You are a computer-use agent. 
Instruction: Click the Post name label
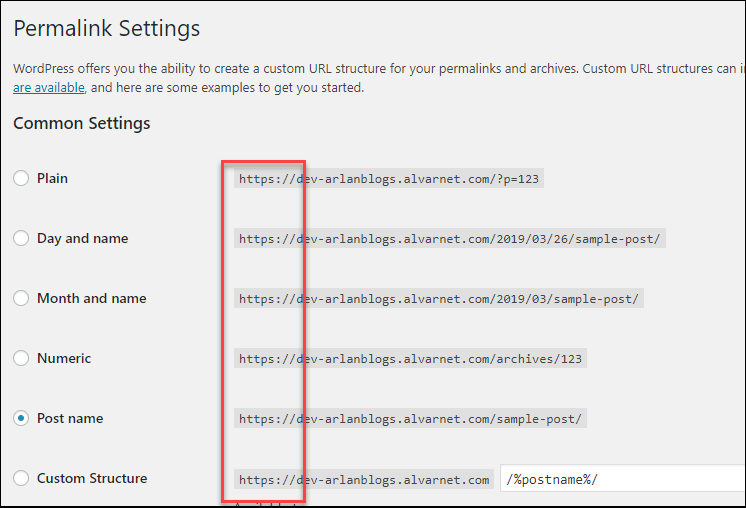pyautogui.click(x=70, y=418)
